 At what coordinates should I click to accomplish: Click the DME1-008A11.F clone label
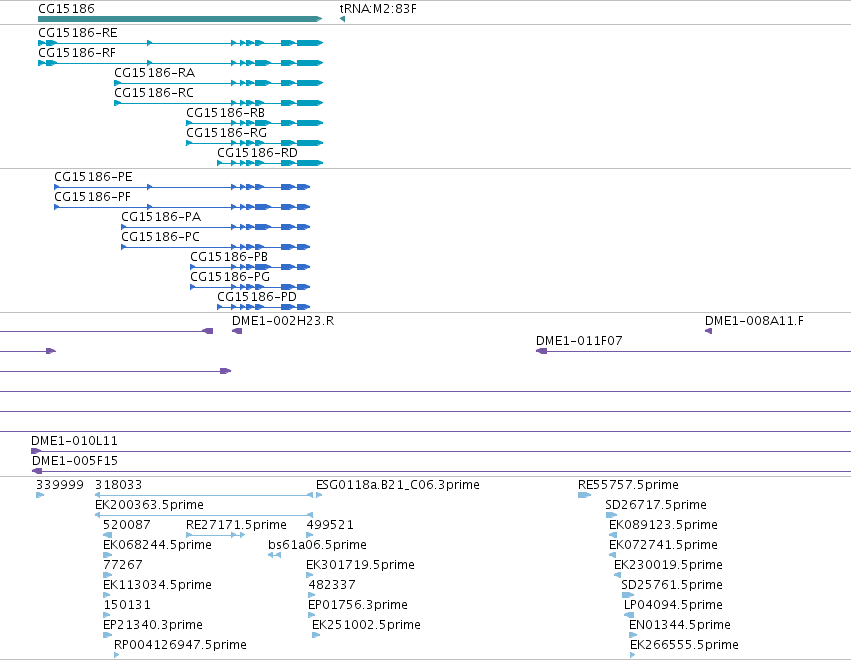(x=754, y=321)
